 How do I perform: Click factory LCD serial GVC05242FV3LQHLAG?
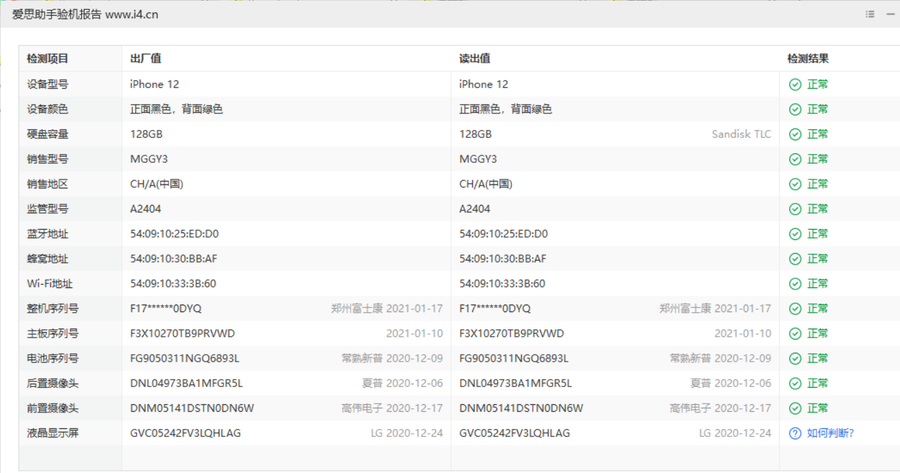[x=185, y=433]
